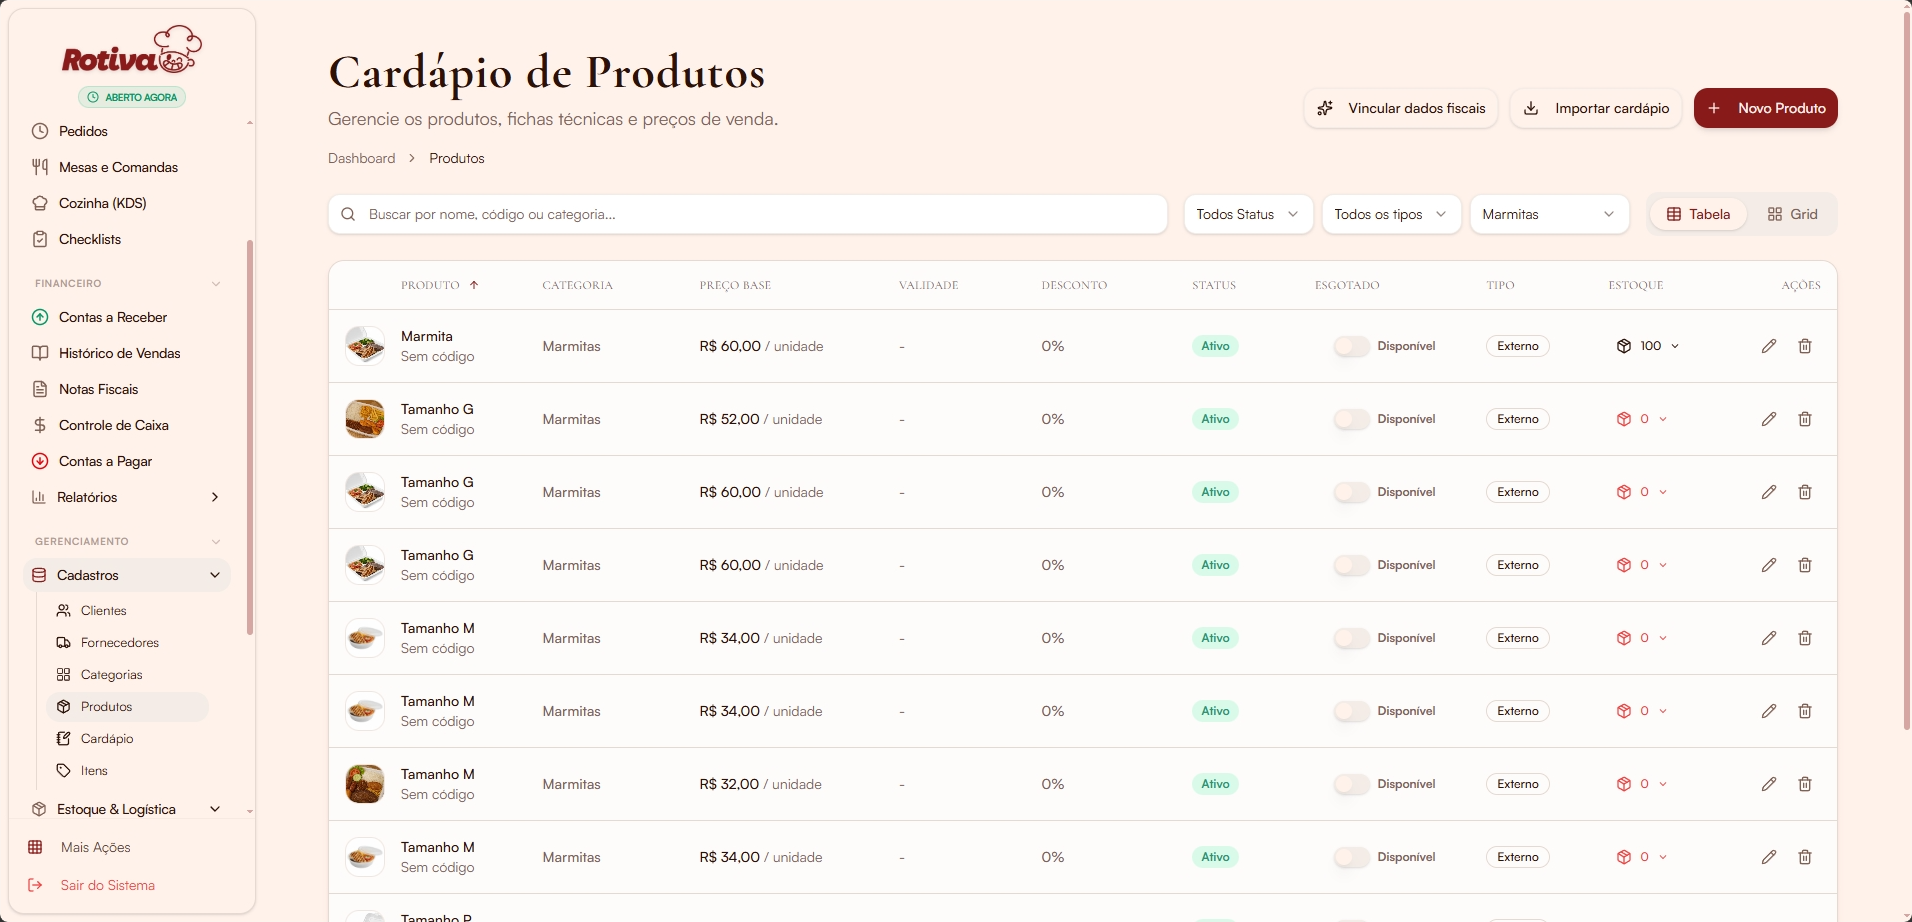Edit the Tamanho G R$ 52,00 product
The height and width of the screenshot is (922, 1912).
pyautogui.click(x=1769, y=419)
